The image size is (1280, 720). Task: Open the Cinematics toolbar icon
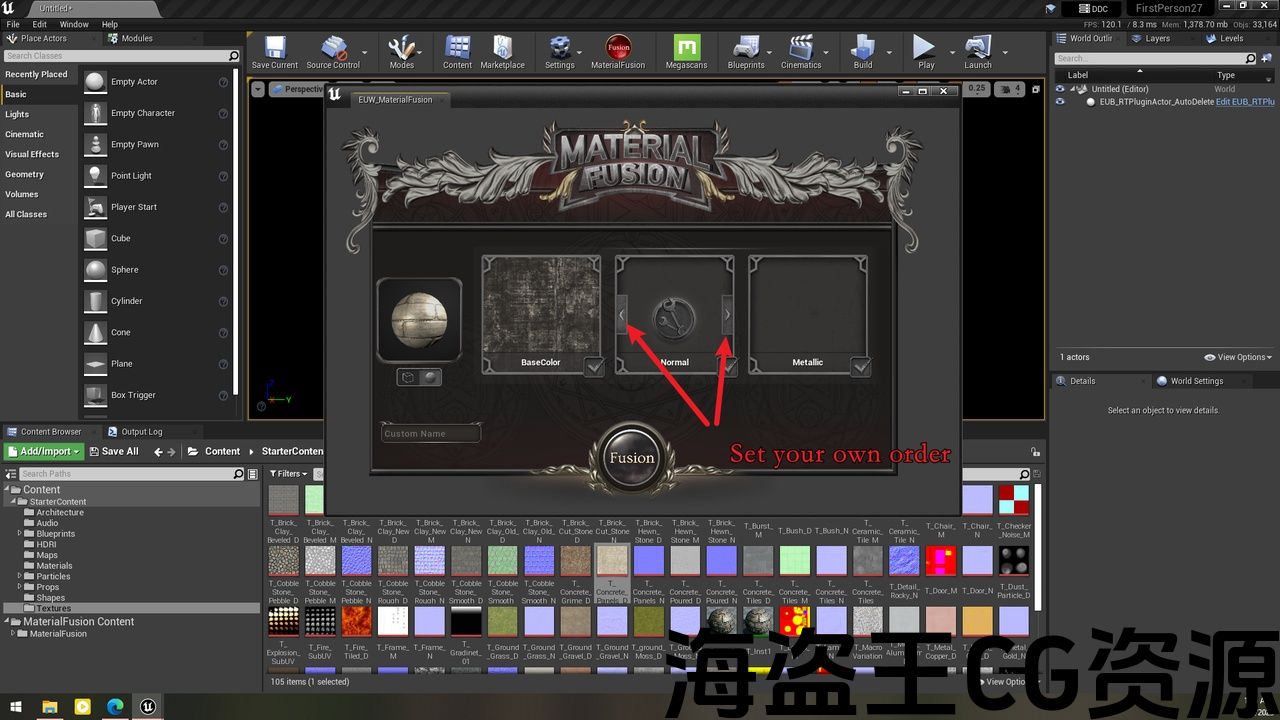click(800, 48)
